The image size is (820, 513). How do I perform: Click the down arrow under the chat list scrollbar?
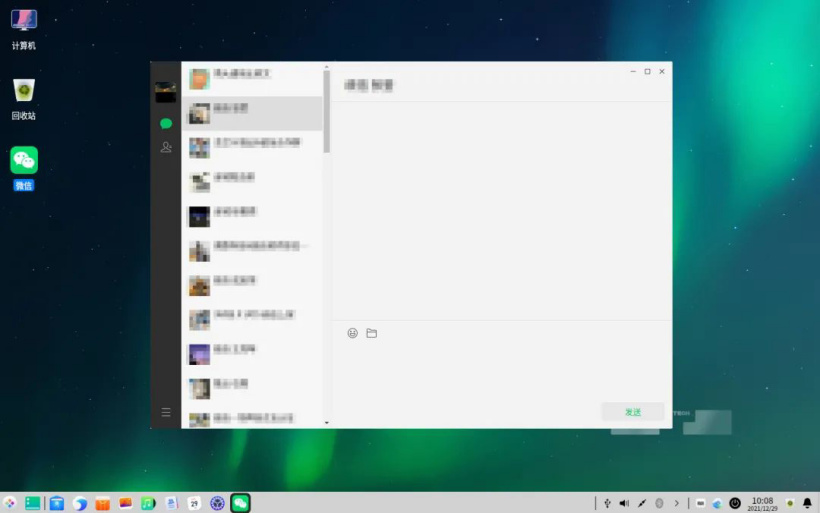click(326, 423)
